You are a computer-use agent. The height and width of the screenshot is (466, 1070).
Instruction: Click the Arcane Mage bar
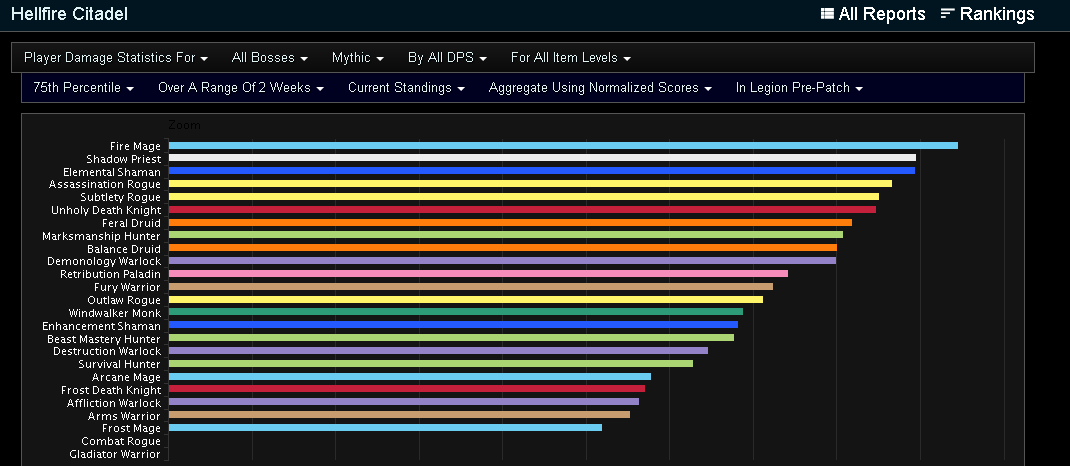click(409, 377)
